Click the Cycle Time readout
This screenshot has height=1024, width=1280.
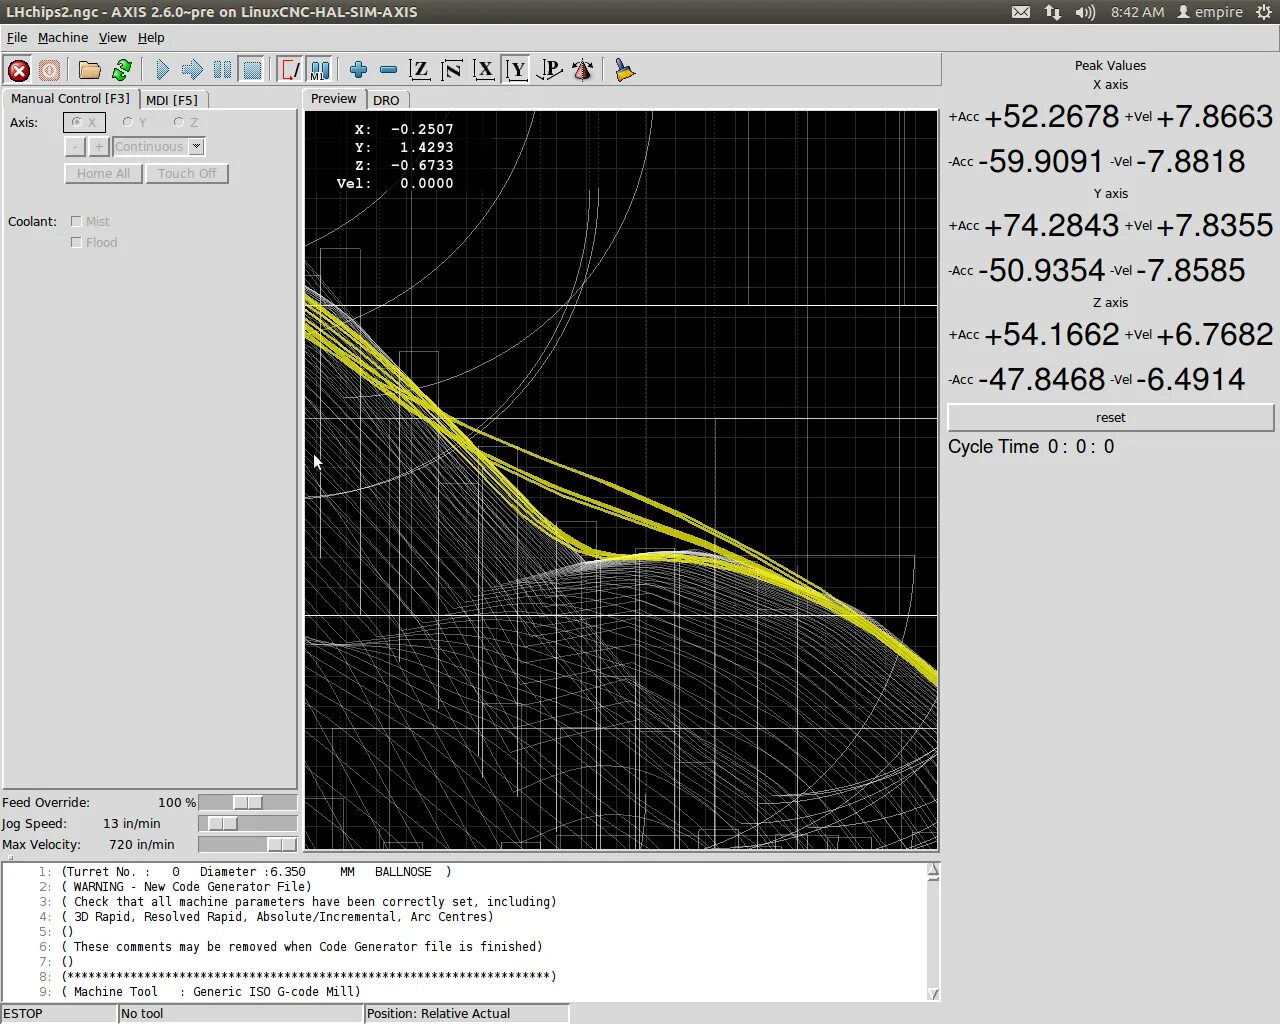[1031, 447]
